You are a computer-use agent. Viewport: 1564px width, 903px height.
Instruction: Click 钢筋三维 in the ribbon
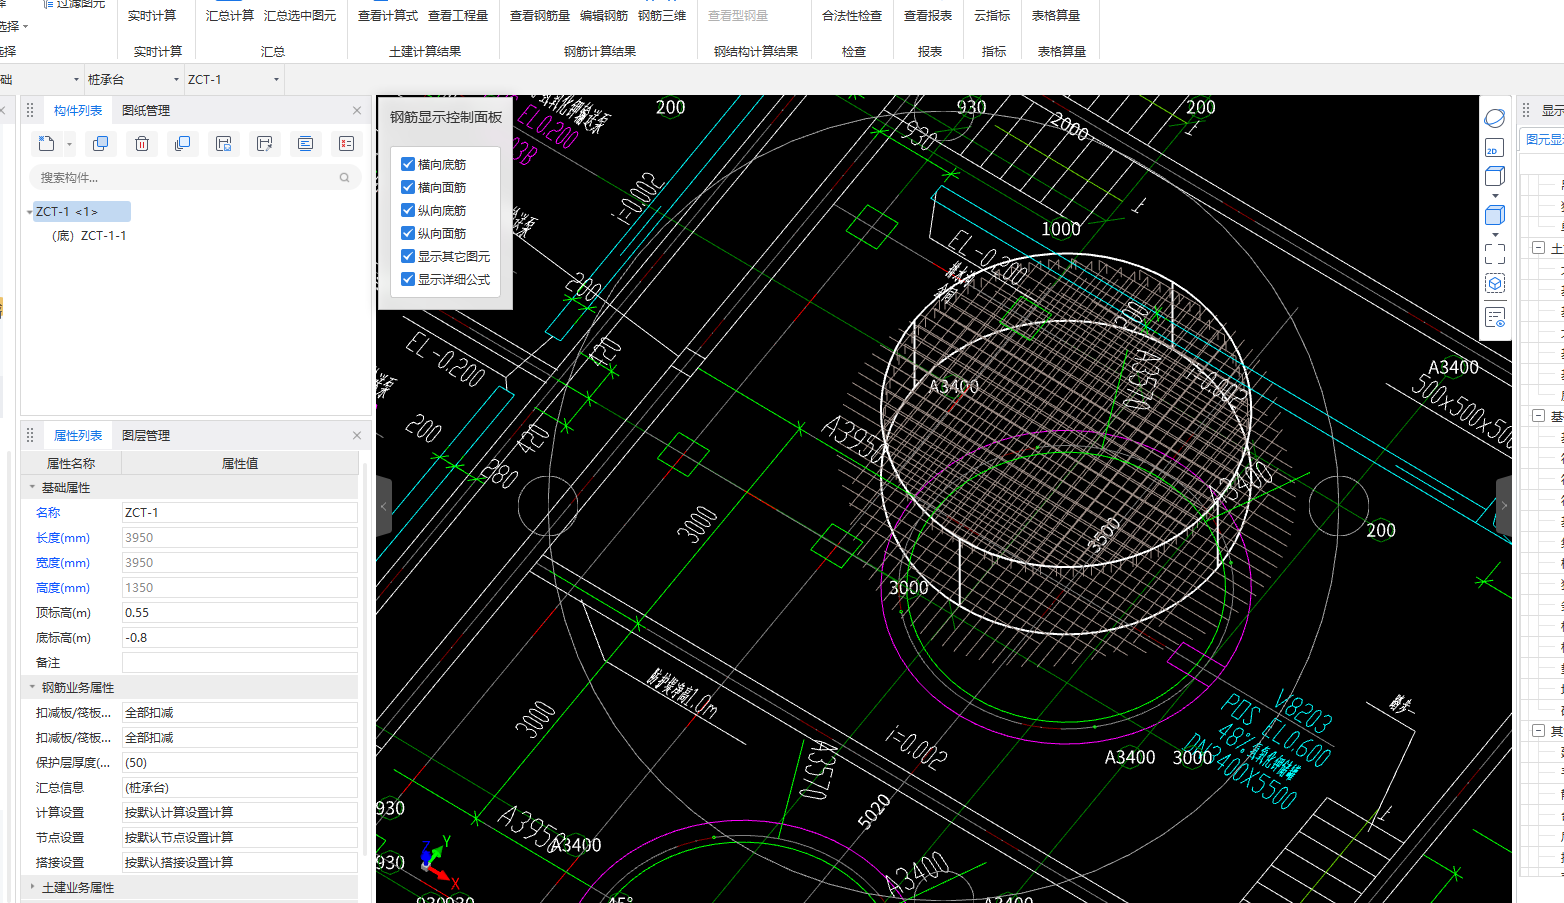(662, 16)
